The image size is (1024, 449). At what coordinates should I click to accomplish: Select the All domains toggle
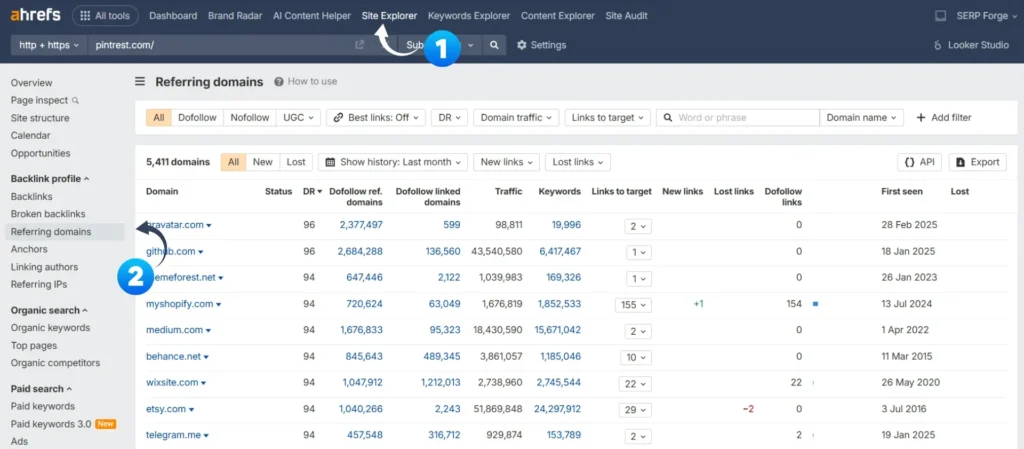(x=233, y=162)
